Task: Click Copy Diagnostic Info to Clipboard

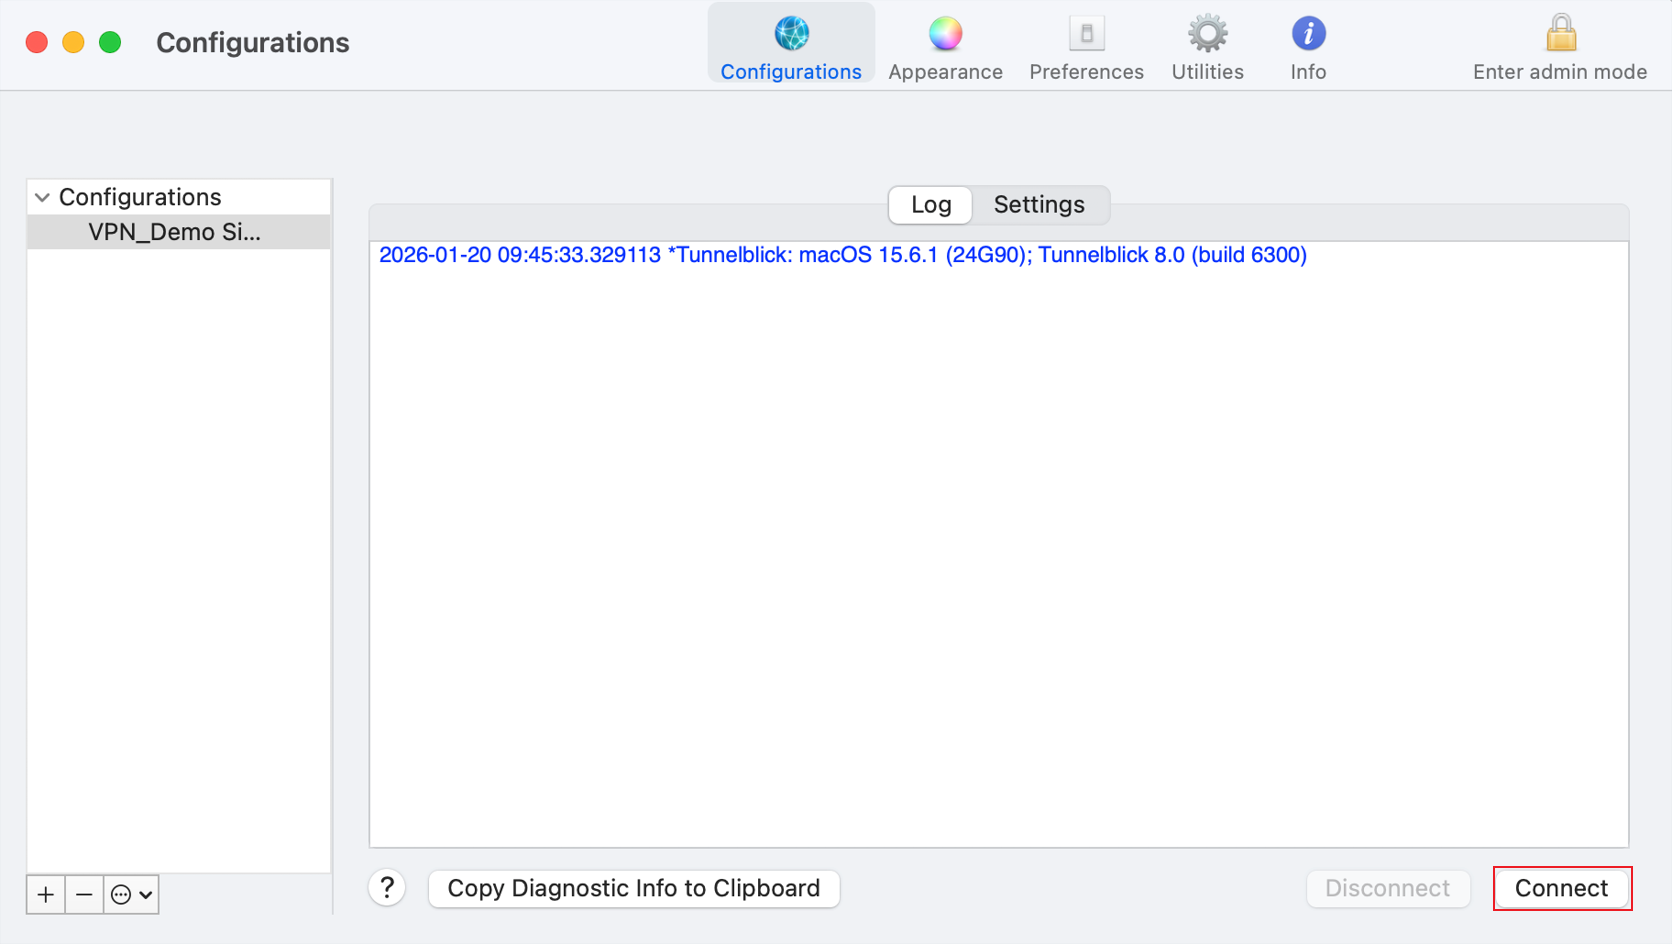Action: point(633,888)
